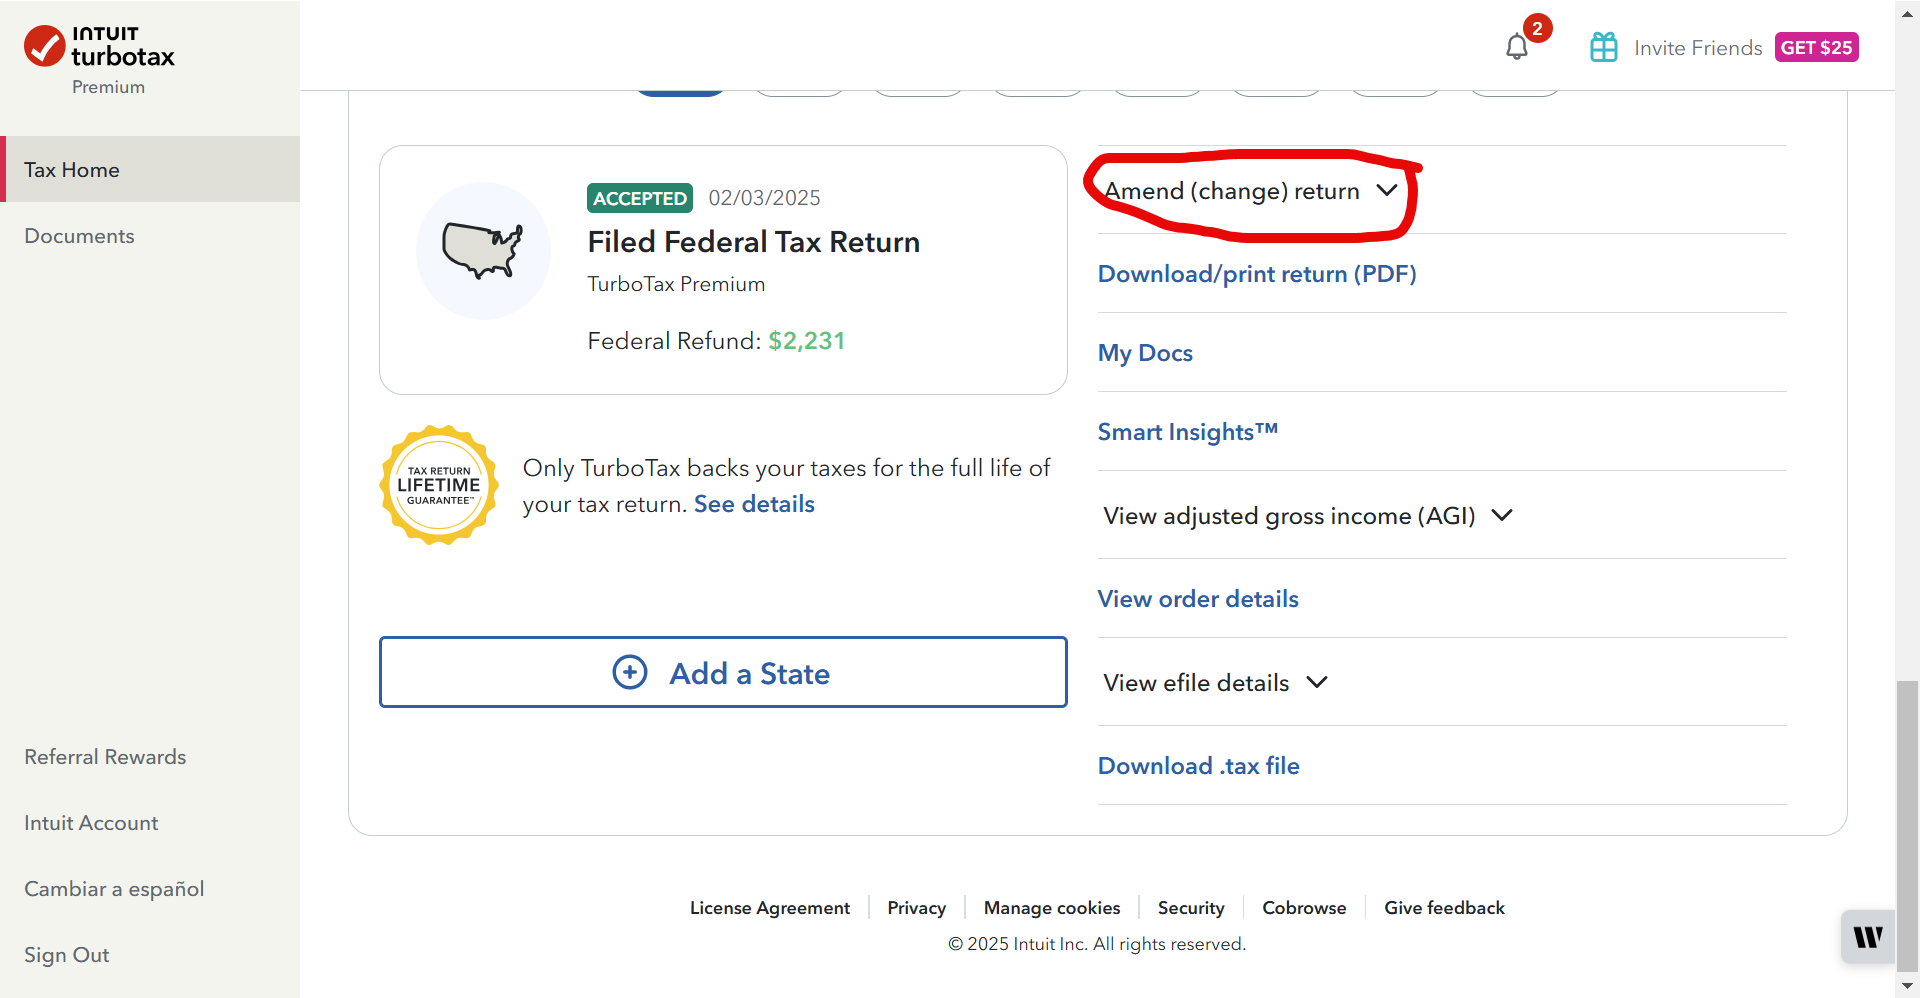The height and width of the screenshot is (998, 1920).
Task: Expand View adjusted gross income (AGI)
Action: coord(1307,516)
